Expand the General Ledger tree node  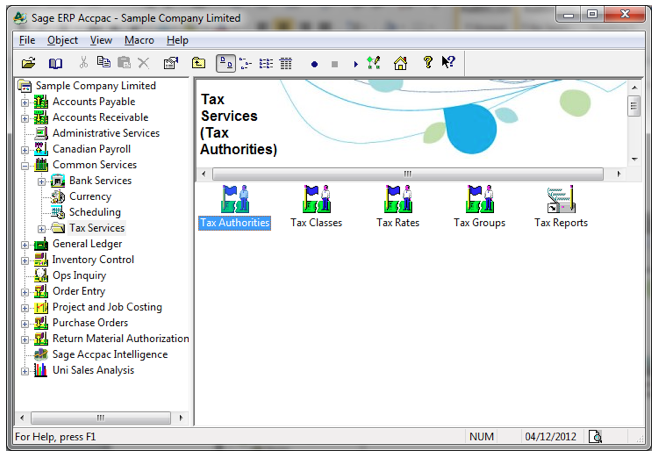tap(25, 245)
